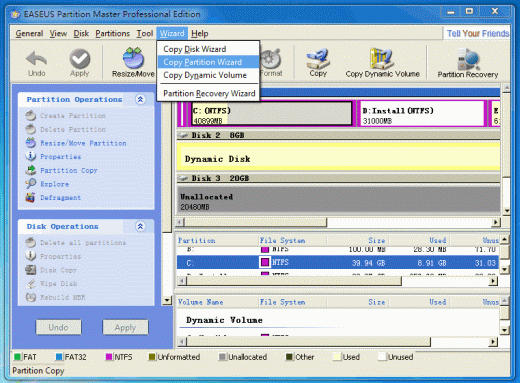The image size is (520, 383).
Task: Click the Delete Partition sidebar icon
Action: coord(31,129)
